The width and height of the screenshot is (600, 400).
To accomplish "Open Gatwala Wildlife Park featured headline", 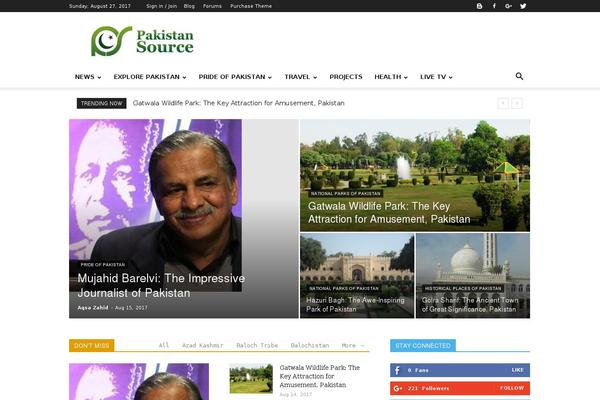I will [389, 212].
